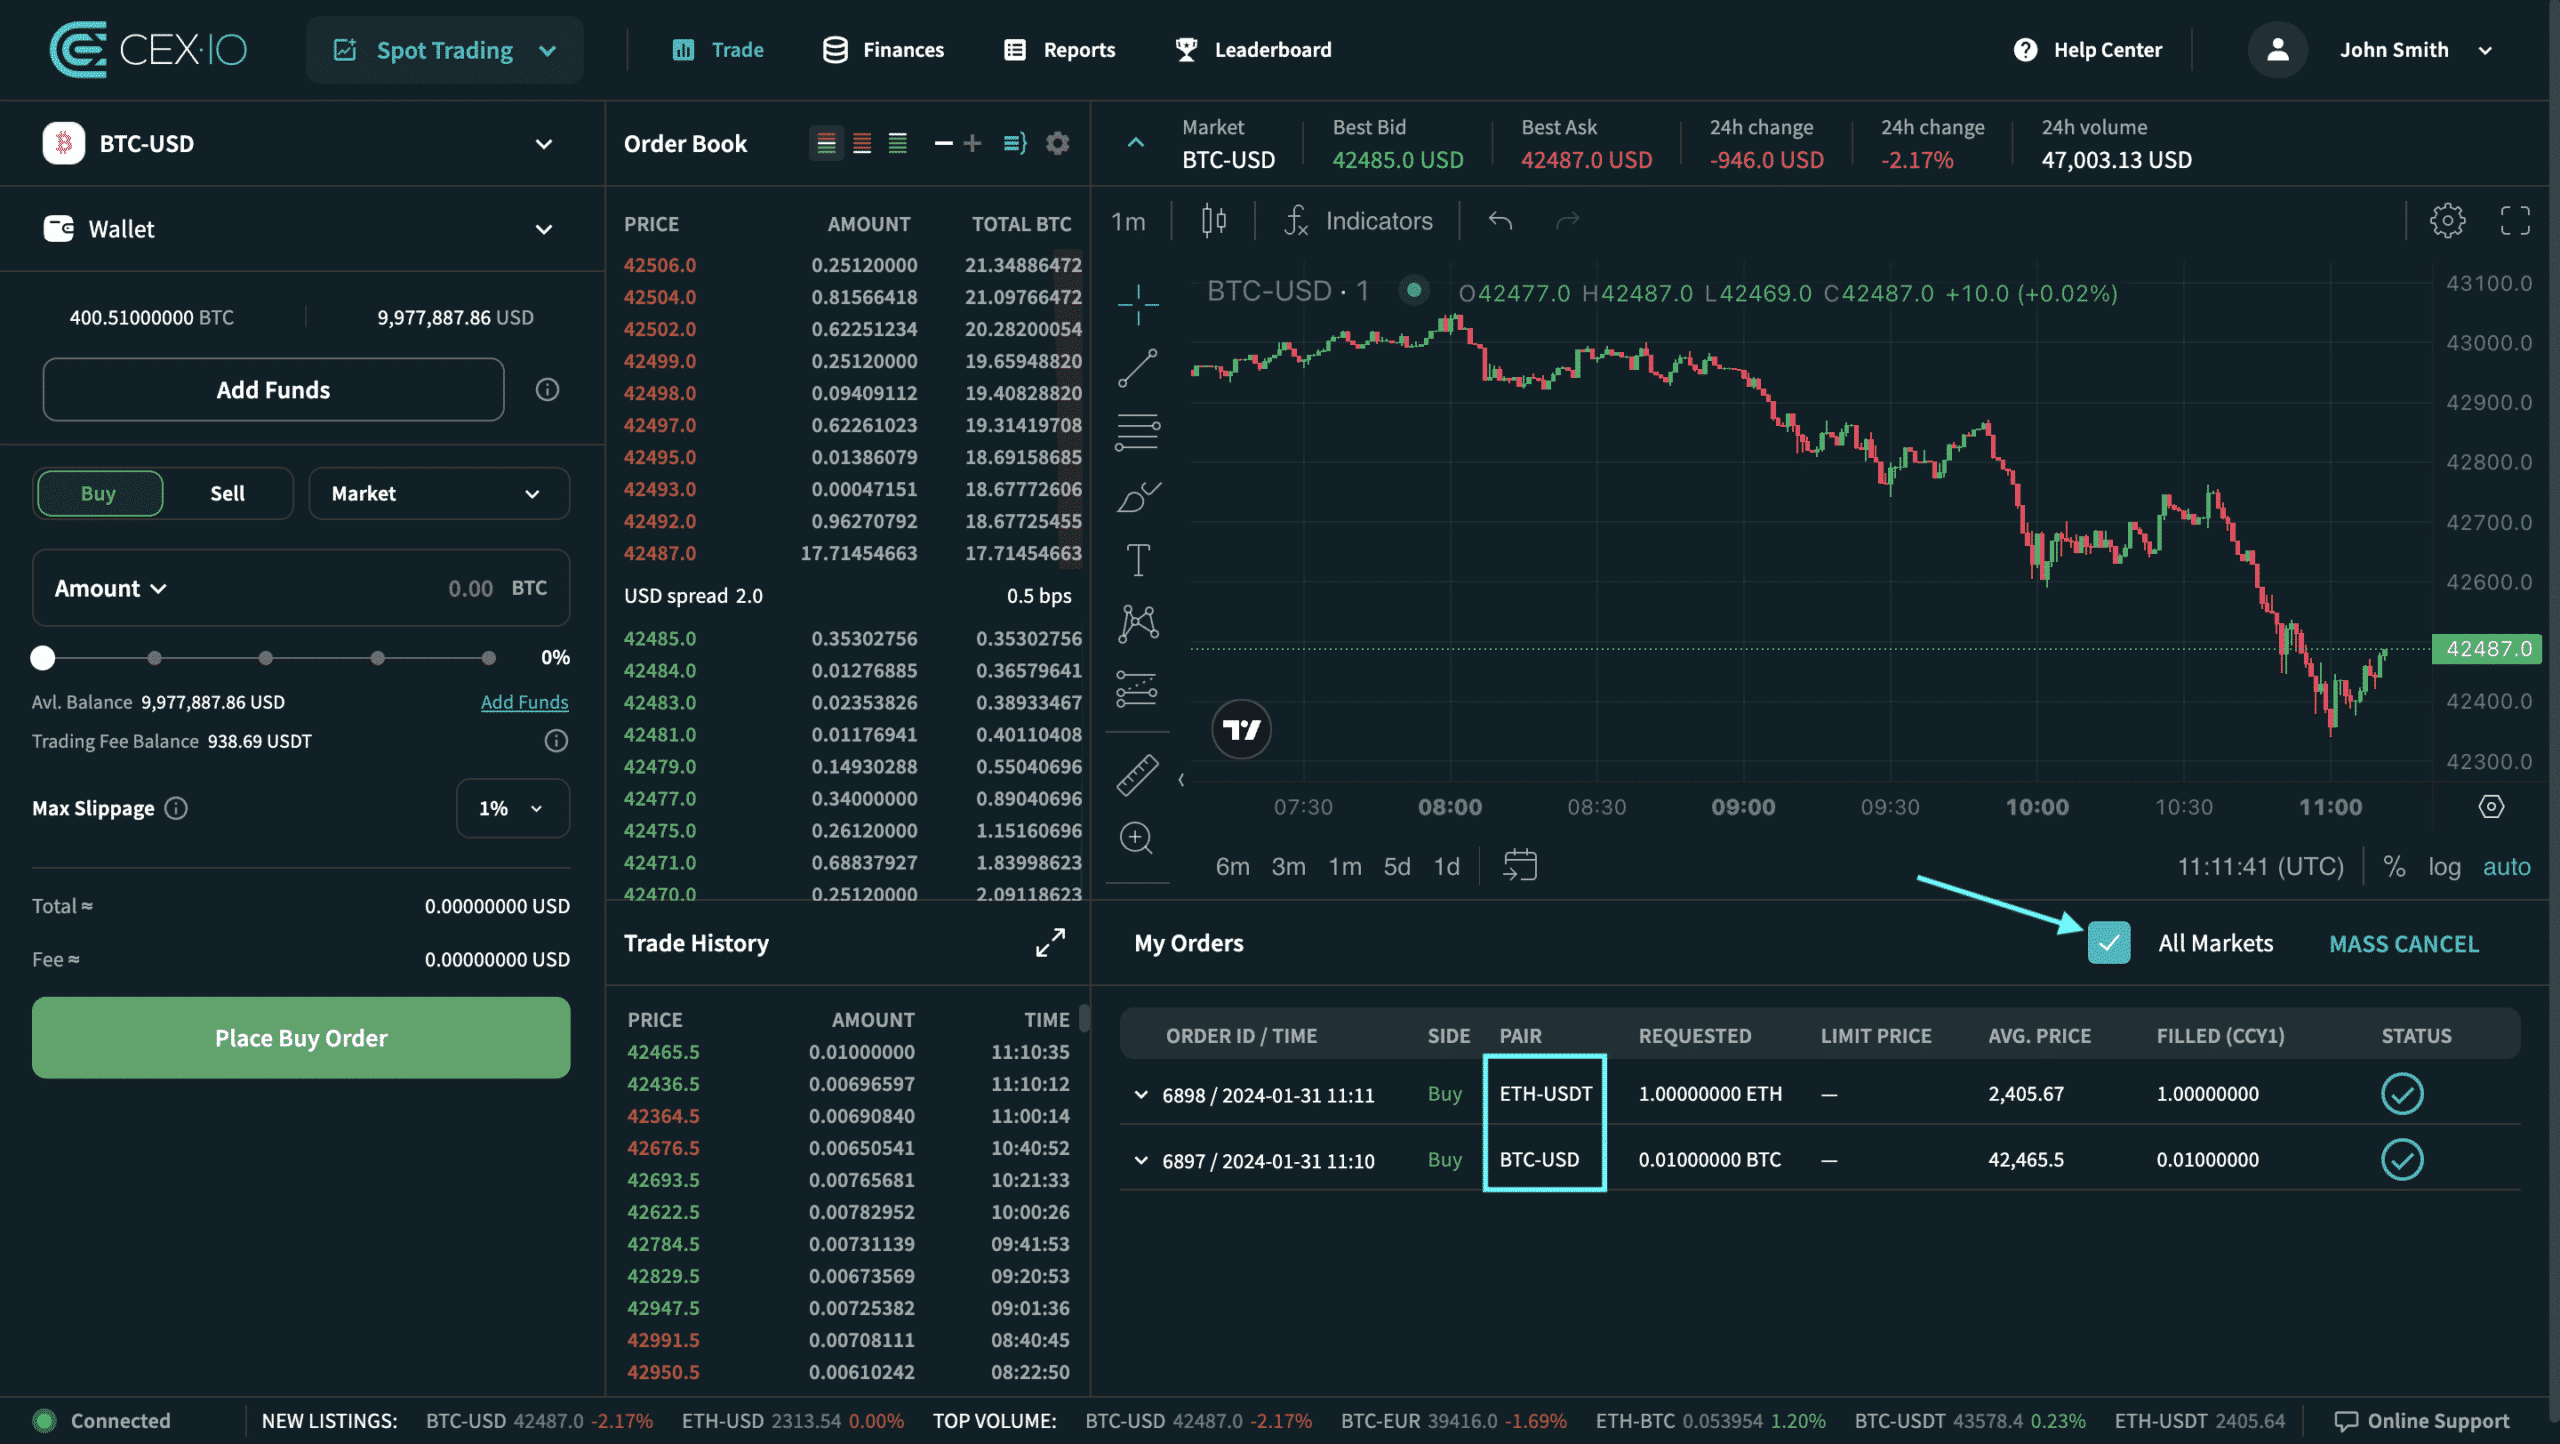This screenshot has height=1444, width=2560.
Task: Show Trading Fee Balance info
Action: tap(556, 741)
